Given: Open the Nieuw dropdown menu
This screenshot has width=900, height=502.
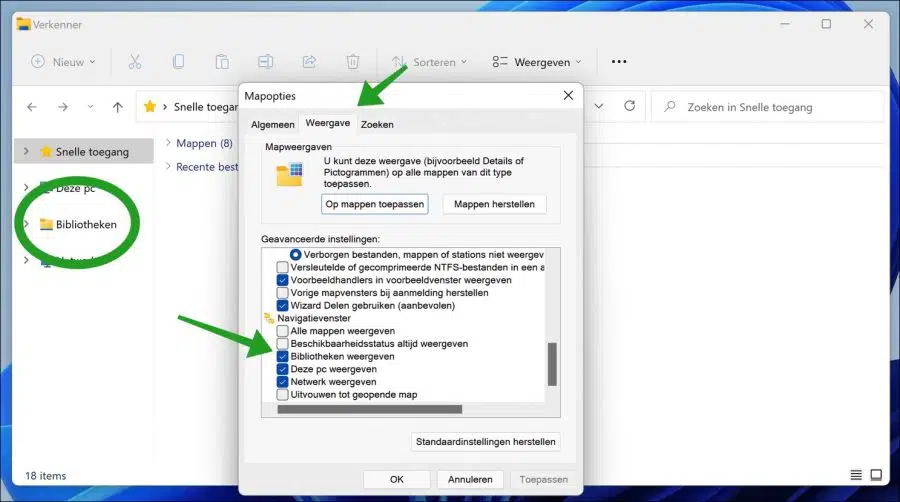Looking at the screenshot, I should [63, 62].
